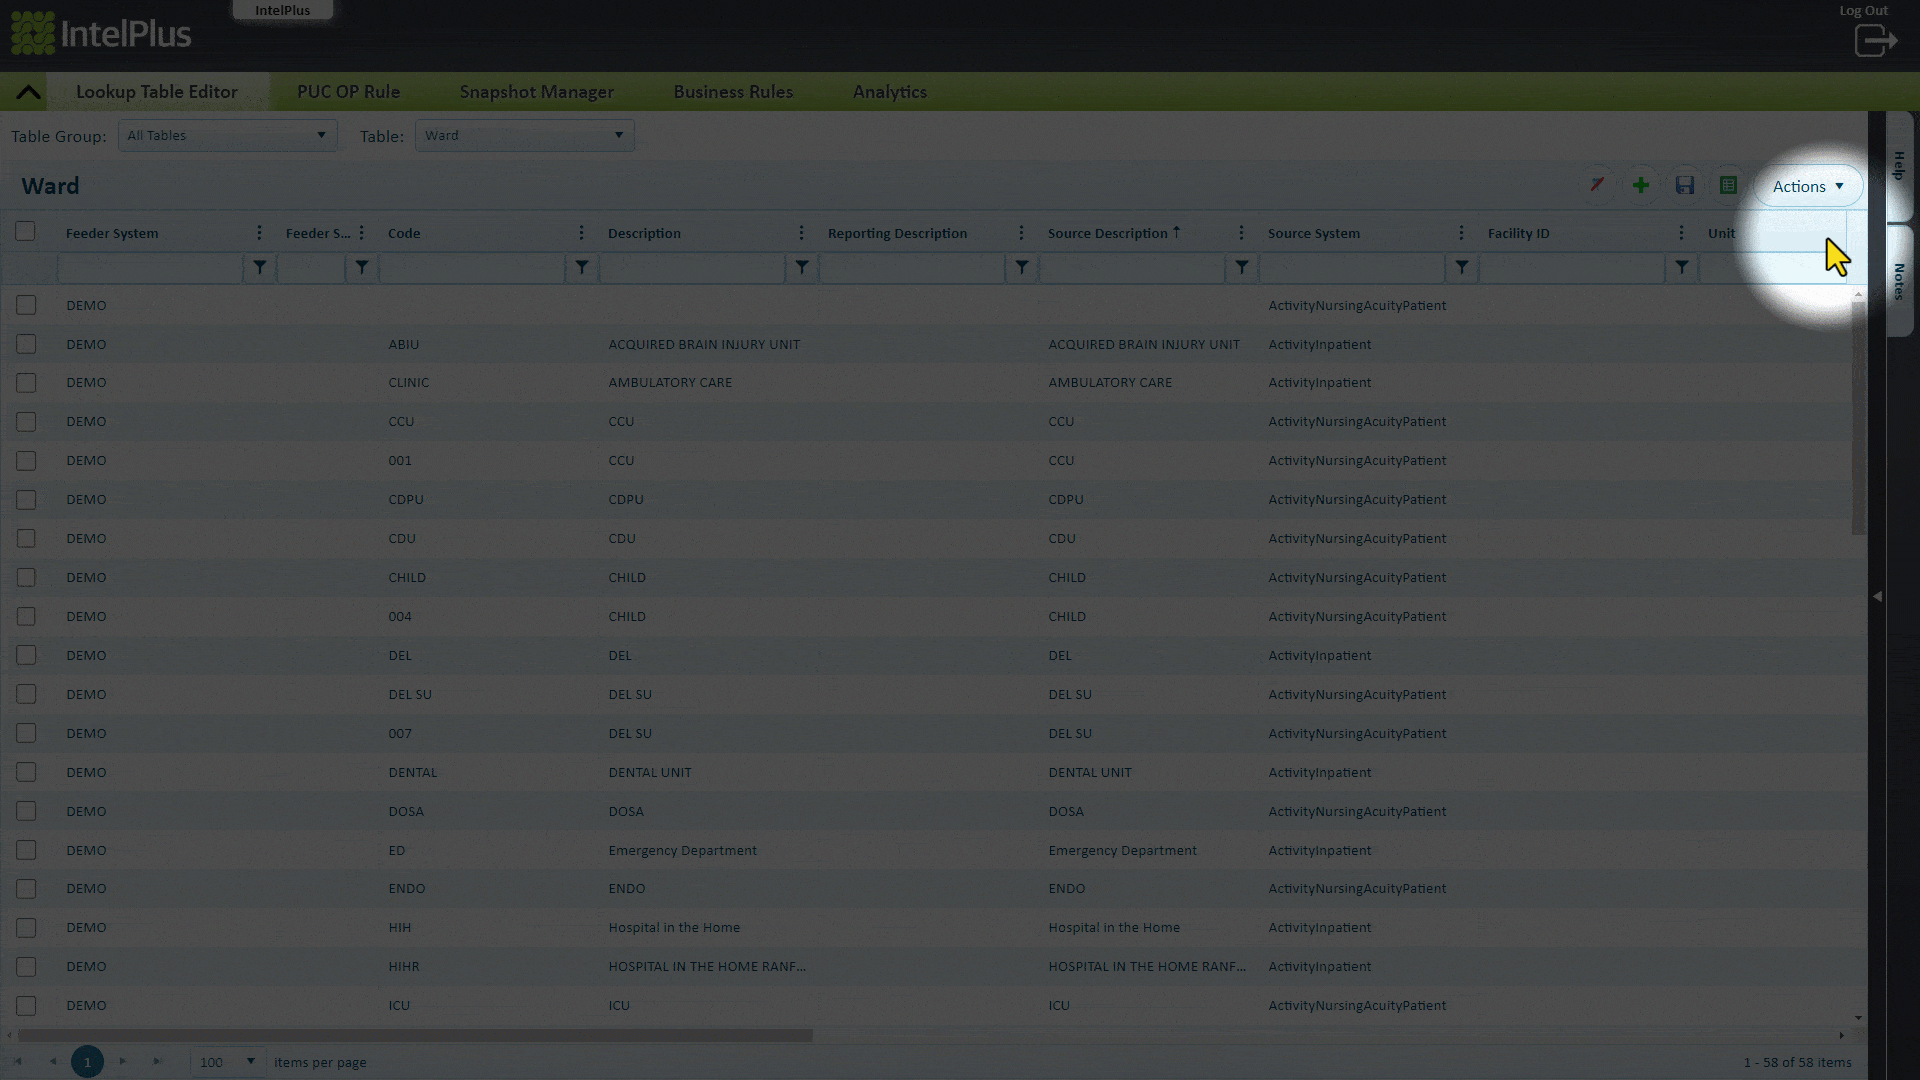Open the Table Group dropdown
This screenshot has width=1920, height=1080.
click(227, 135)
